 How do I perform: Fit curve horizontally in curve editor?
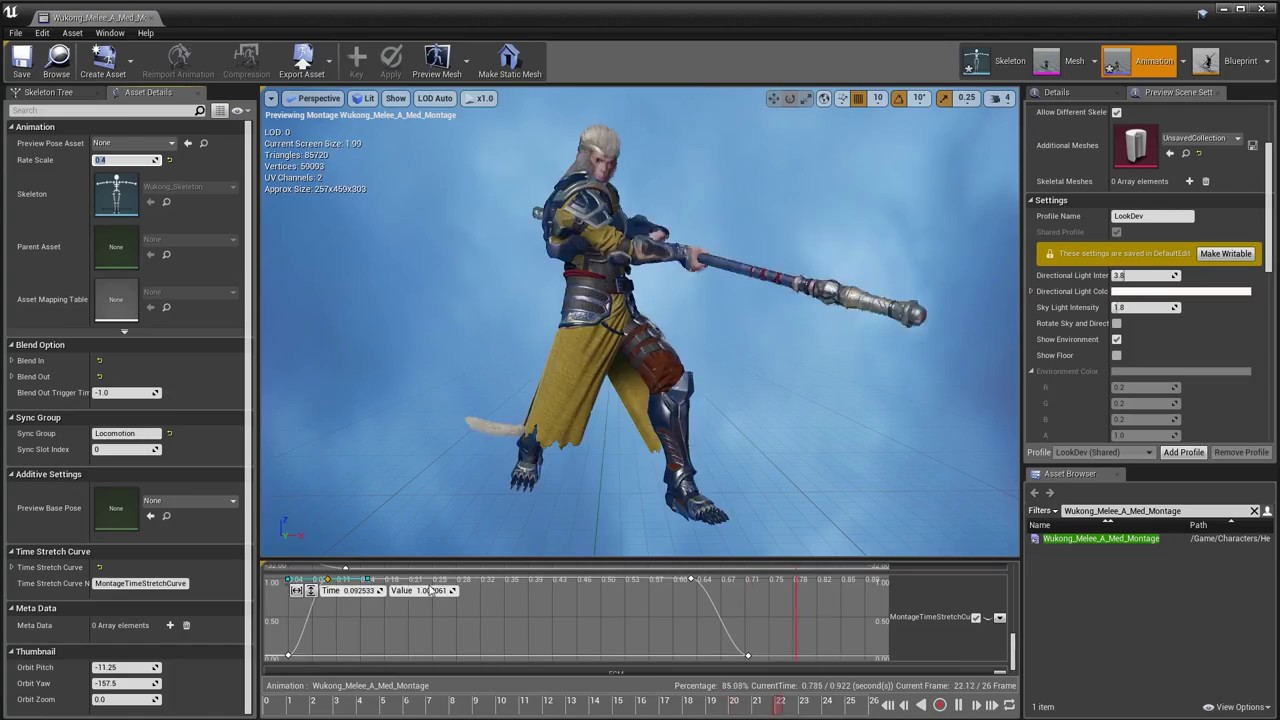[296, 591]
